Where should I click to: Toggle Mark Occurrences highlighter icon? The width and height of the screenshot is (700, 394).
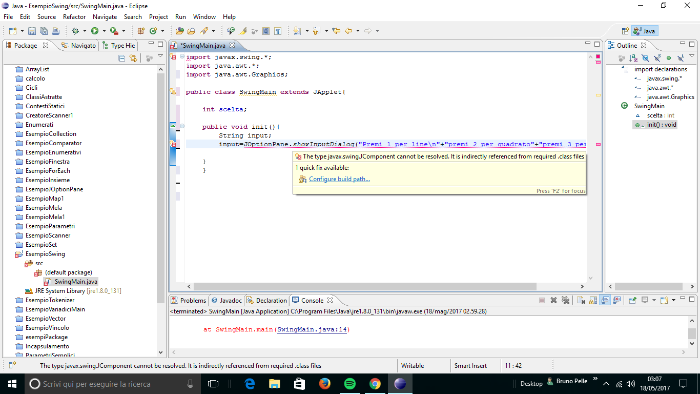243,31
